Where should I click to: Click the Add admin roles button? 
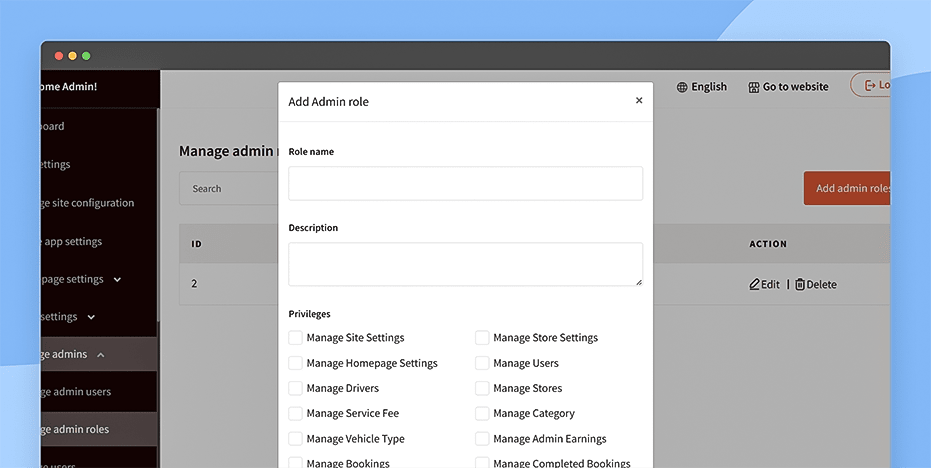click(847, 188)
